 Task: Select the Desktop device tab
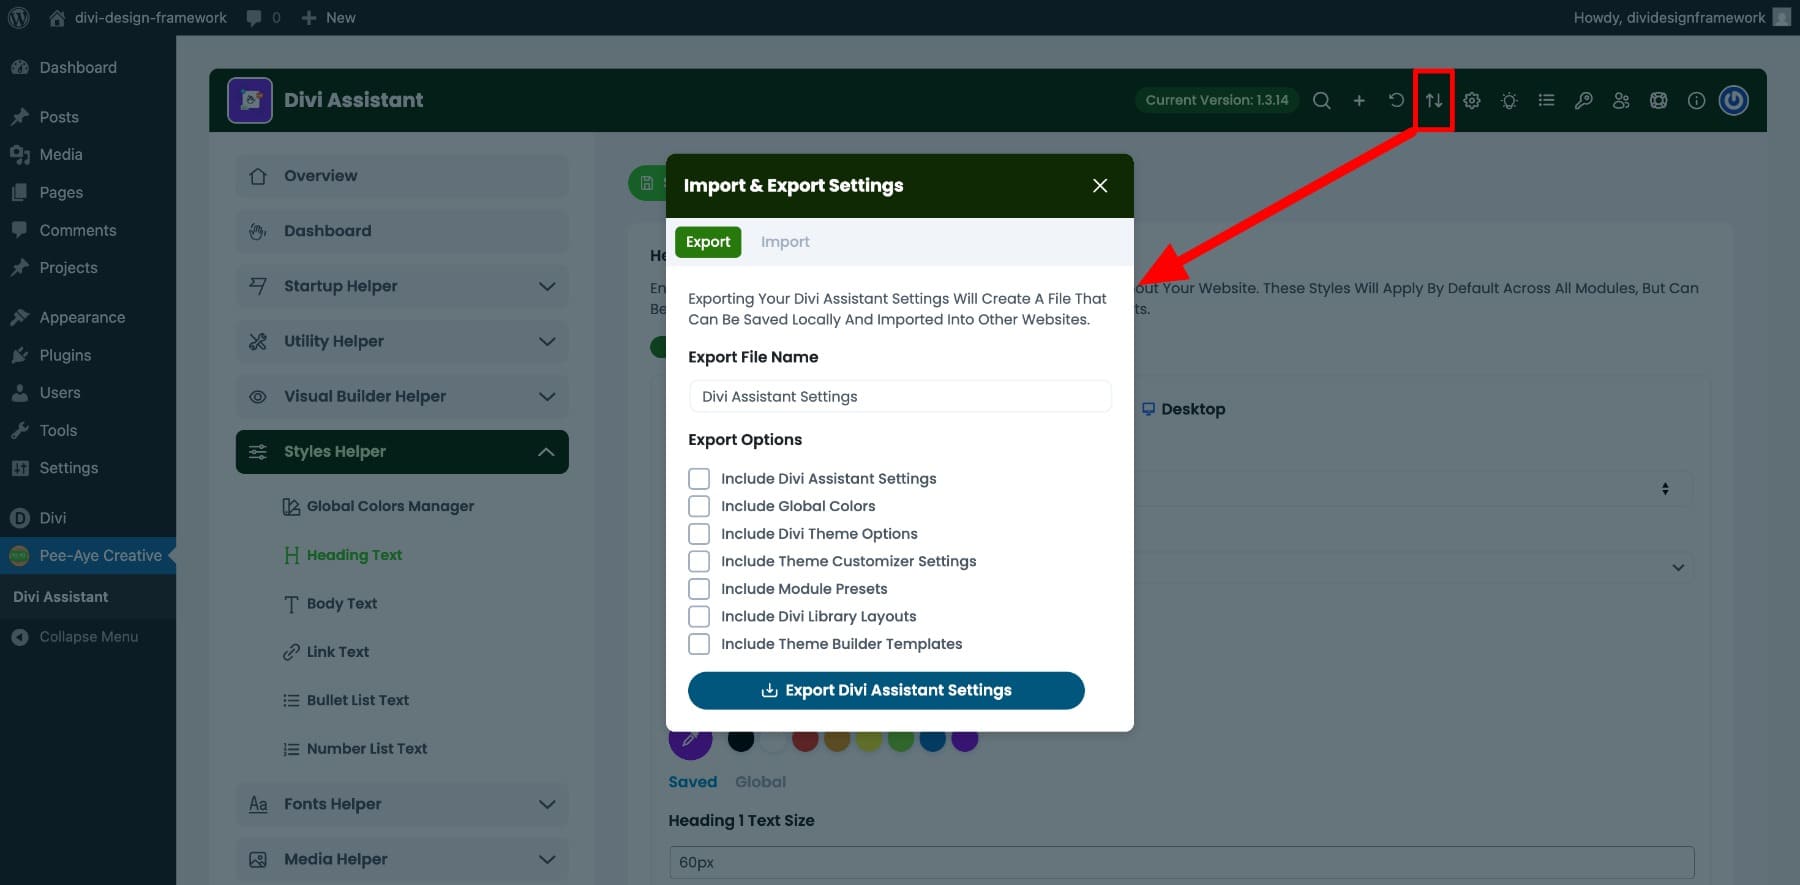coord(1183,409)
